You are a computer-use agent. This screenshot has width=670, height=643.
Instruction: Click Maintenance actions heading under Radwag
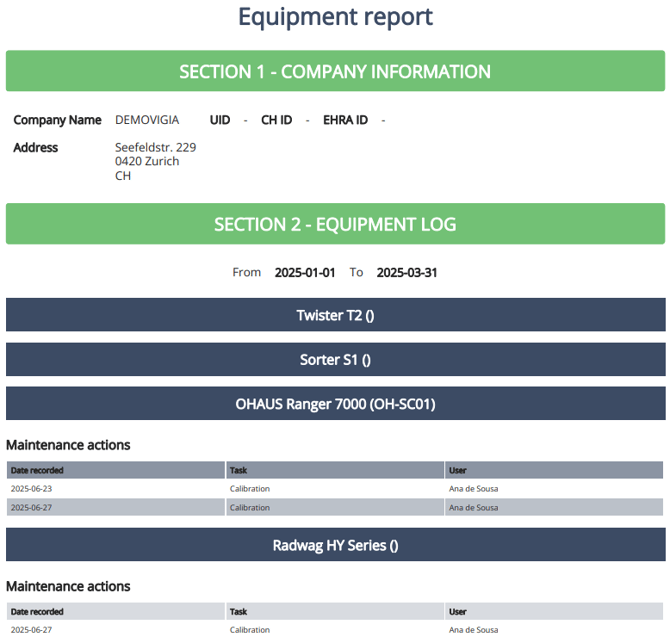click(x=68, y=586)
